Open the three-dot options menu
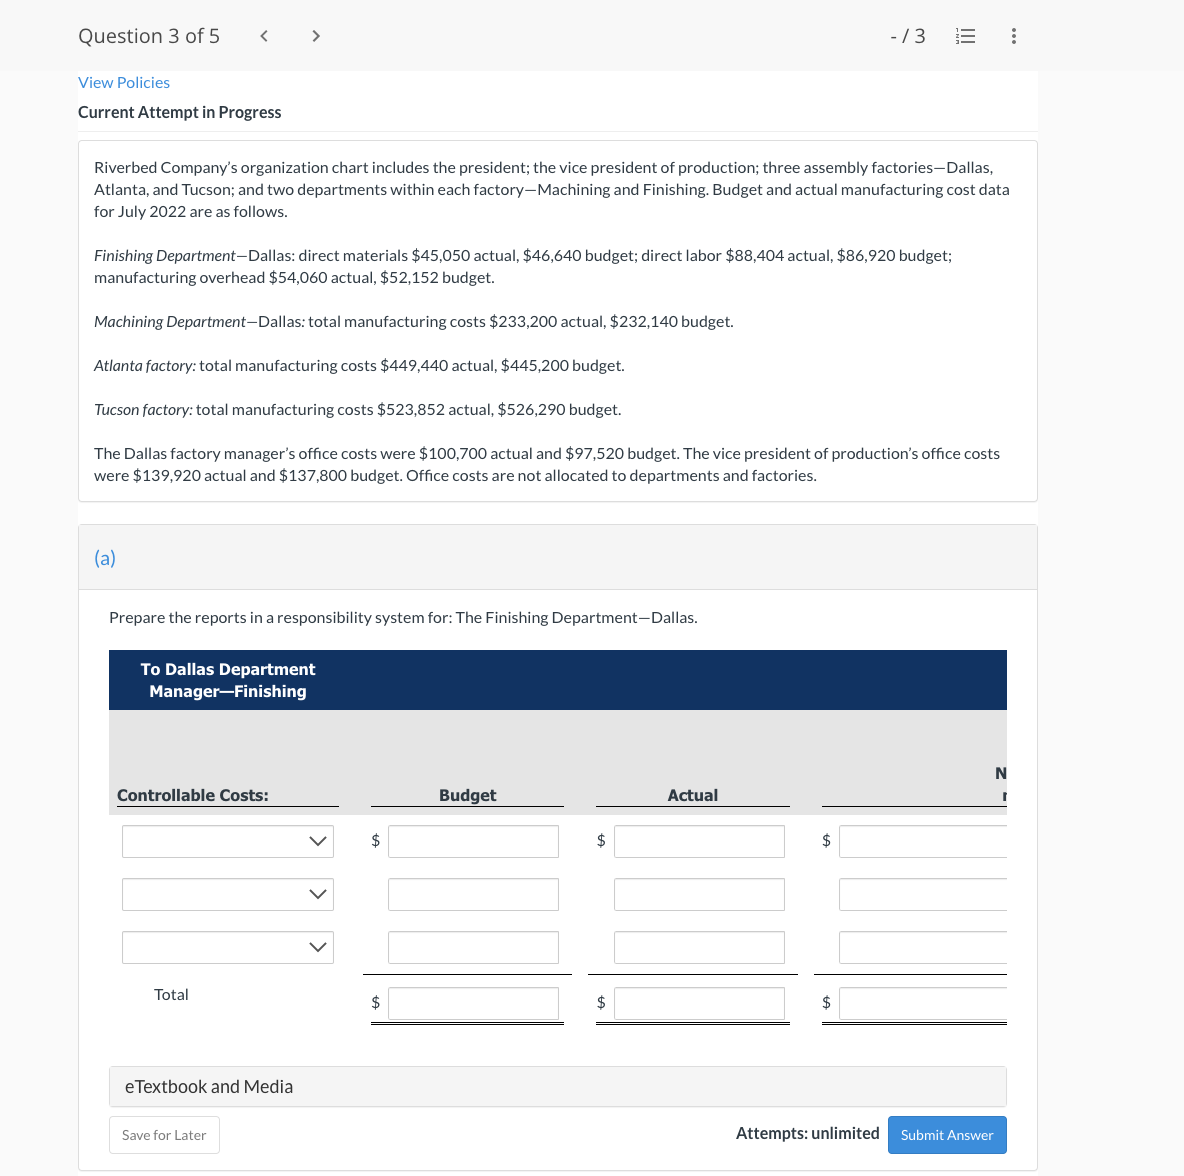The height and width of the screenshot is (1176, 1184). tap(1013, 36)
